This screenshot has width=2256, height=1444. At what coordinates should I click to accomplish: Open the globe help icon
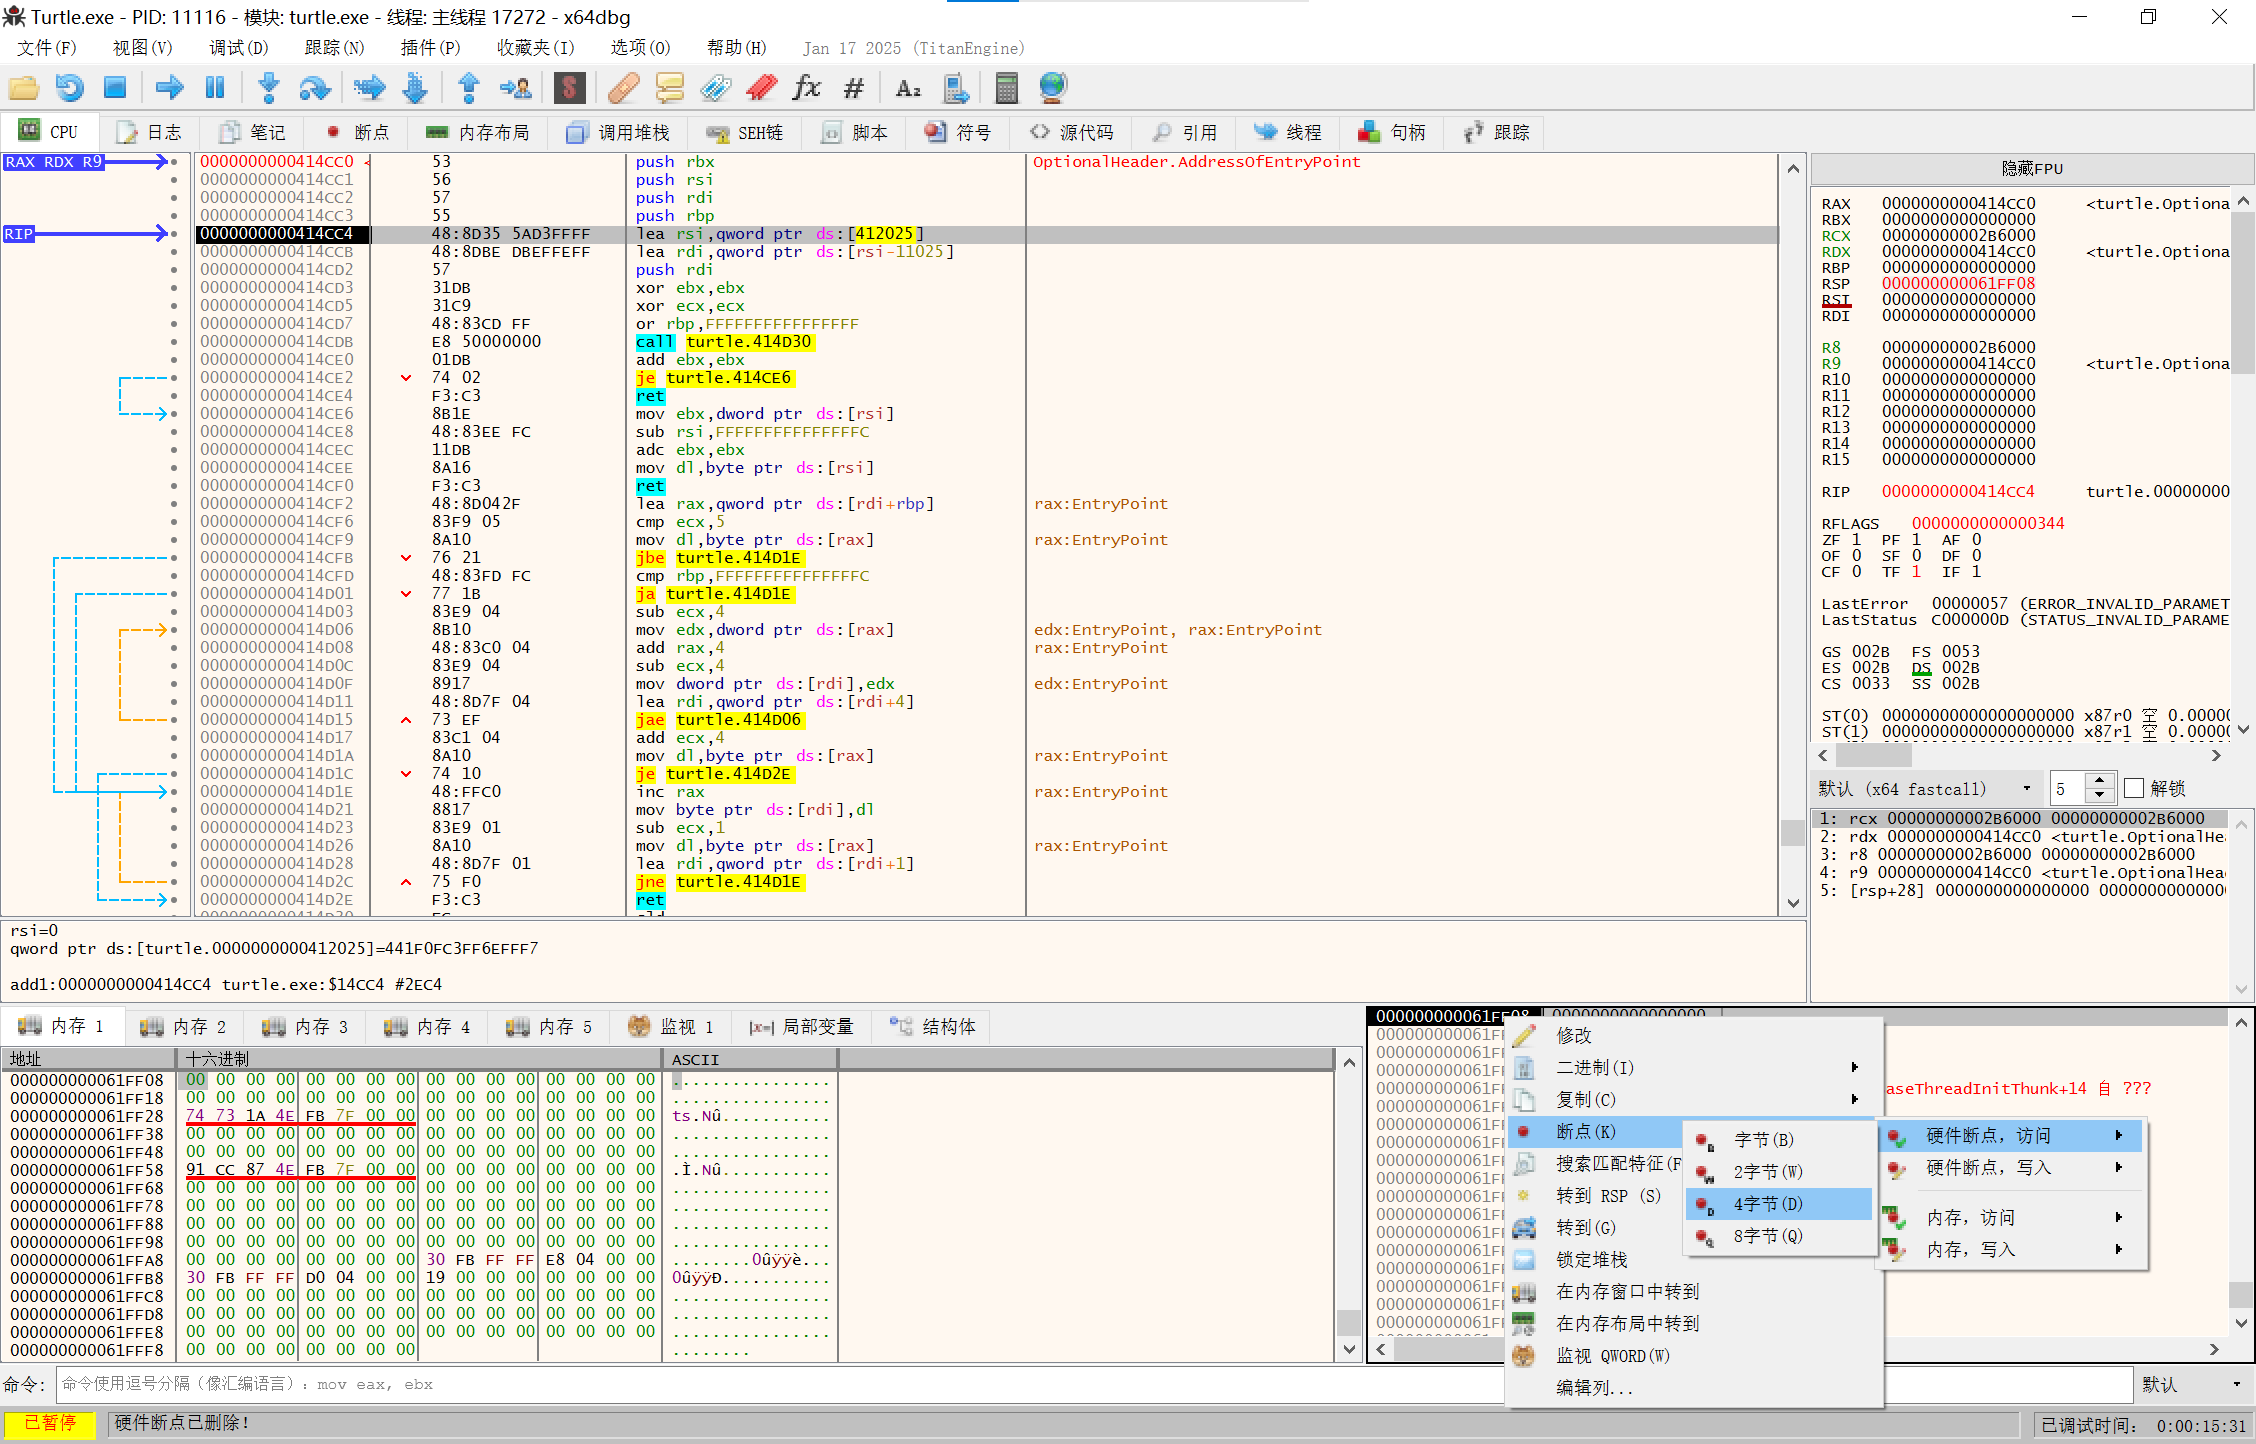click(x=1053, y=88)
